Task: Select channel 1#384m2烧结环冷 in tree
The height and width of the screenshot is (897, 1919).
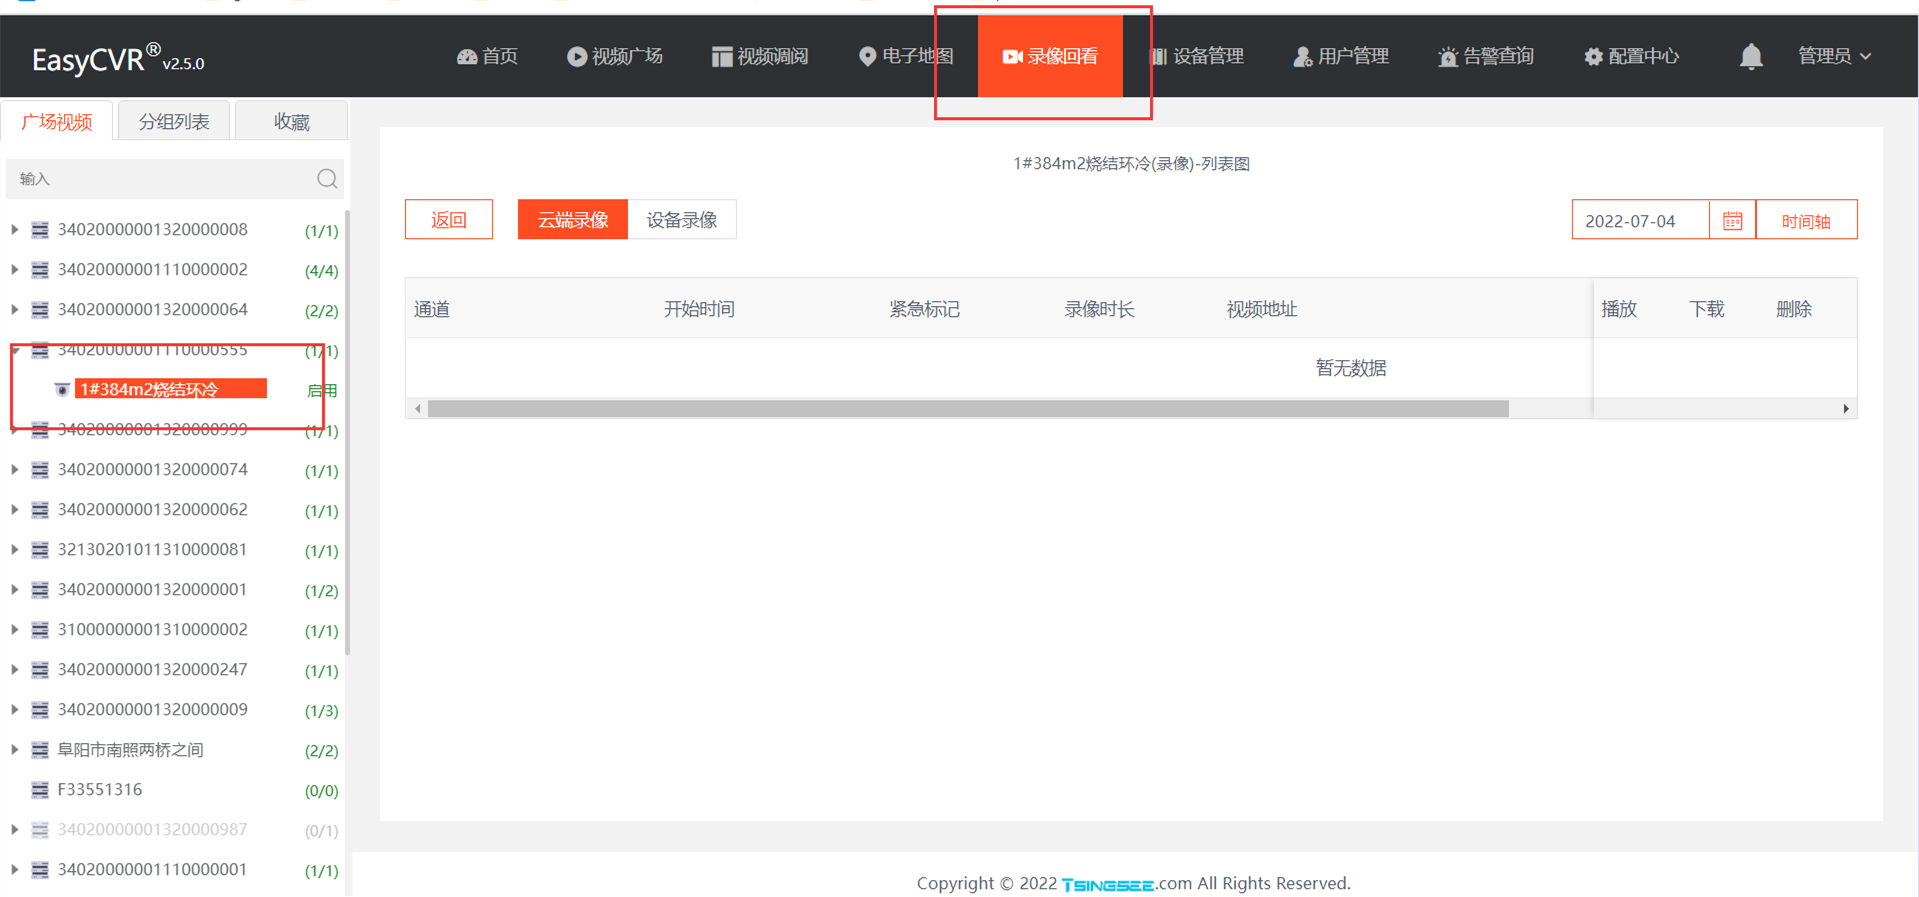Action: (x=171, y=389)
